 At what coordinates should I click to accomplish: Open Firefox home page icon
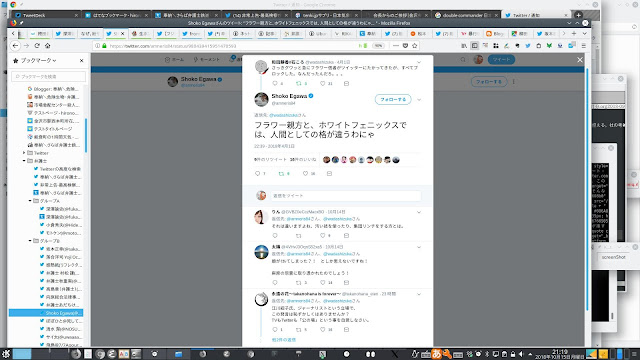point(47,46)
